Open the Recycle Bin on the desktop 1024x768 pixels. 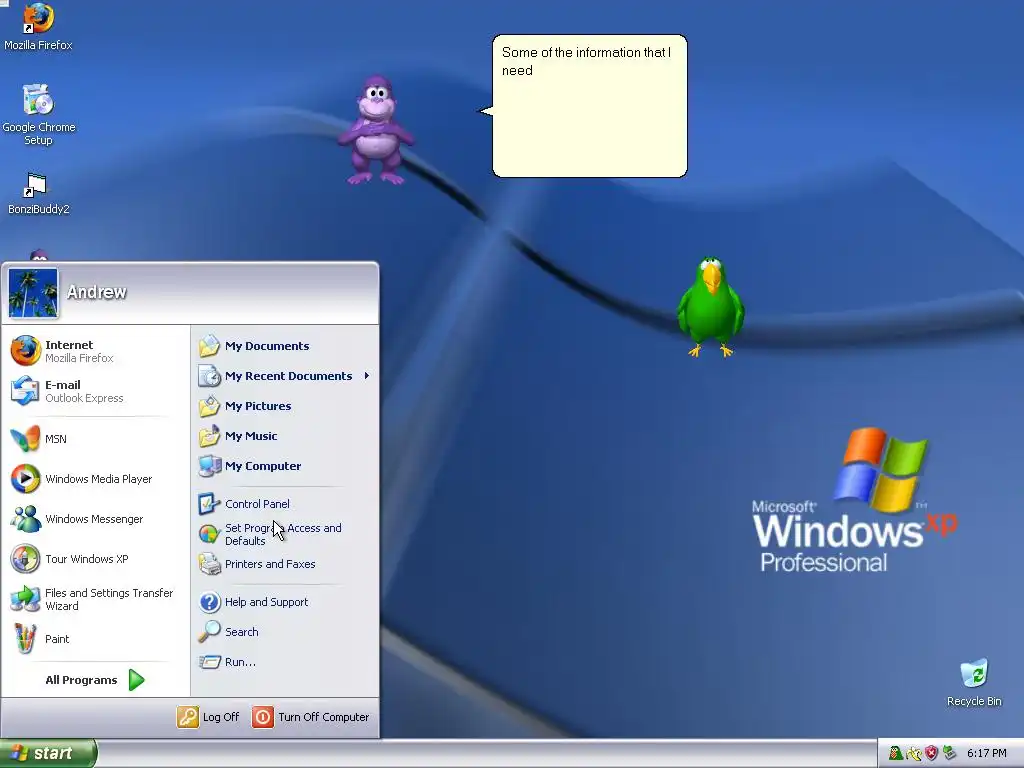click(974, 682)
